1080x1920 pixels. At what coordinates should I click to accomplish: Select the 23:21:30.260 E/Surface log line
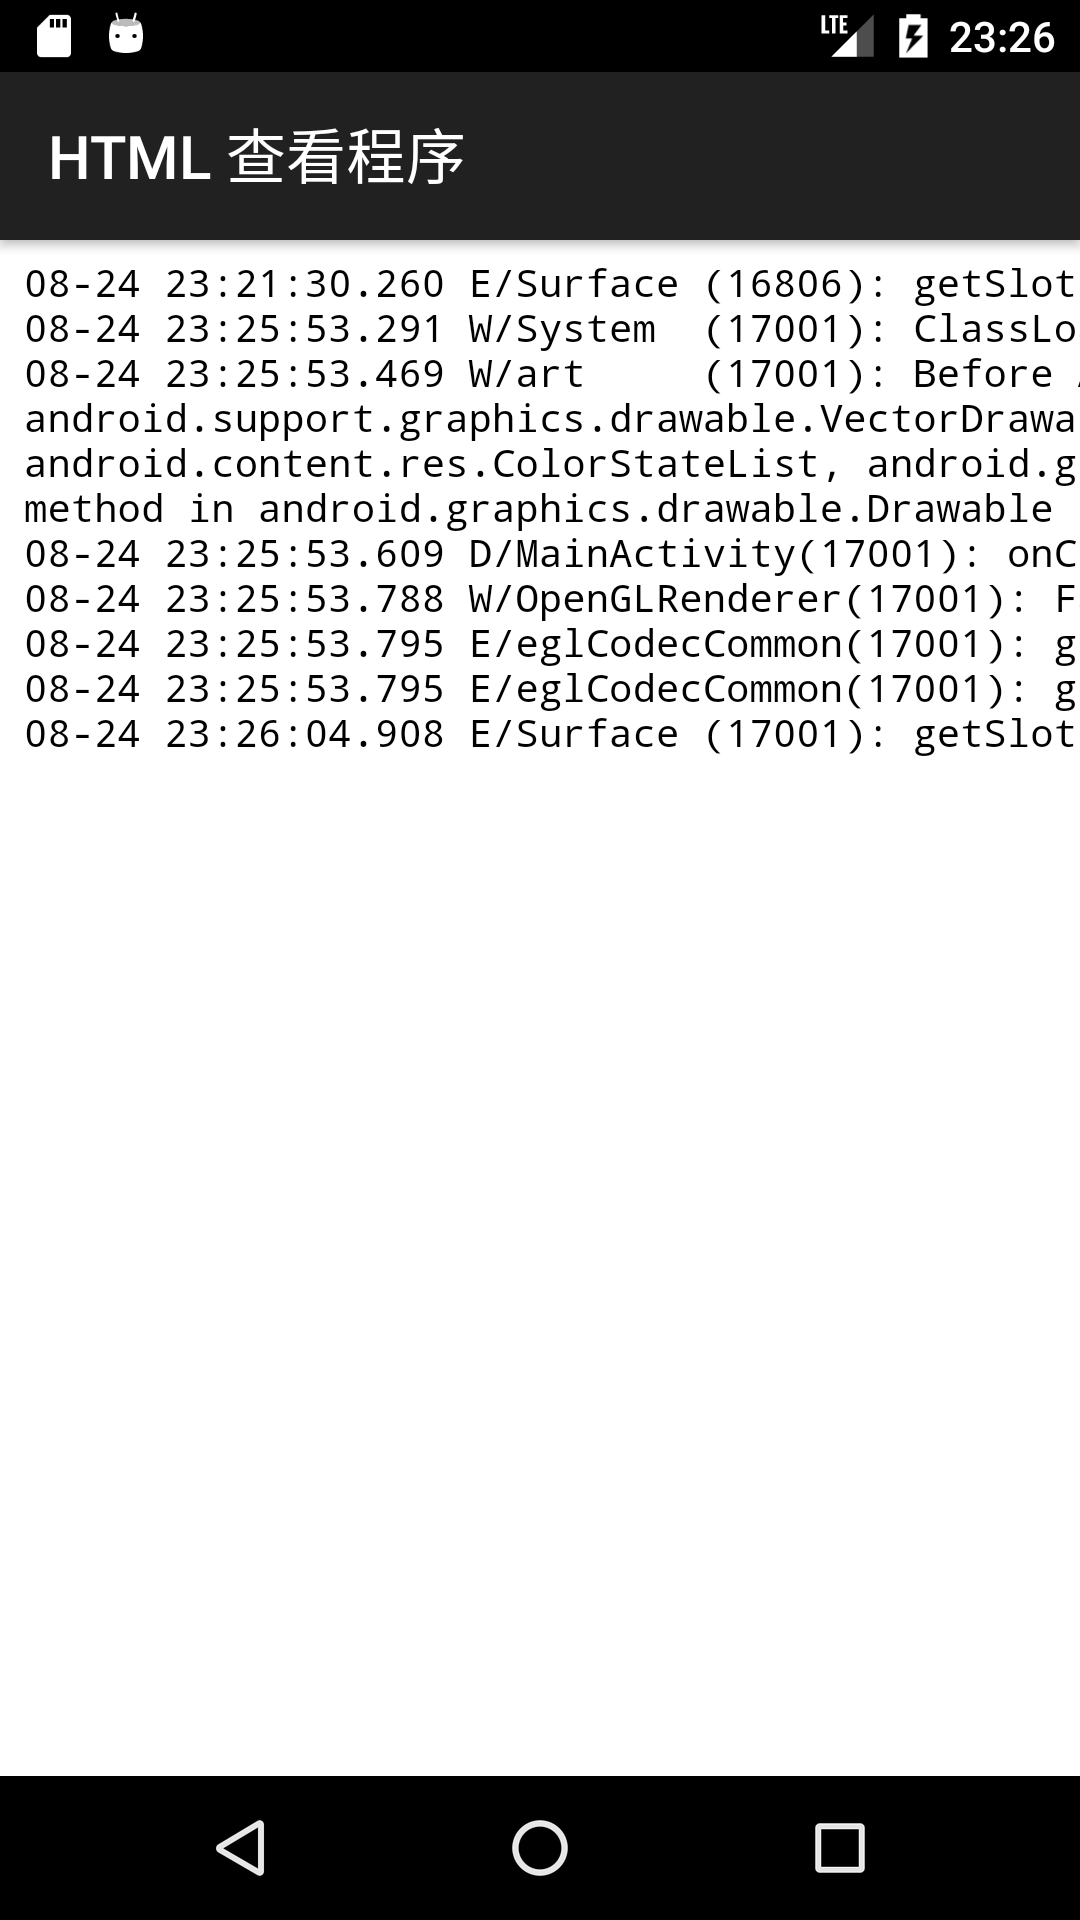pyautogui.click(x=550, y=284)
